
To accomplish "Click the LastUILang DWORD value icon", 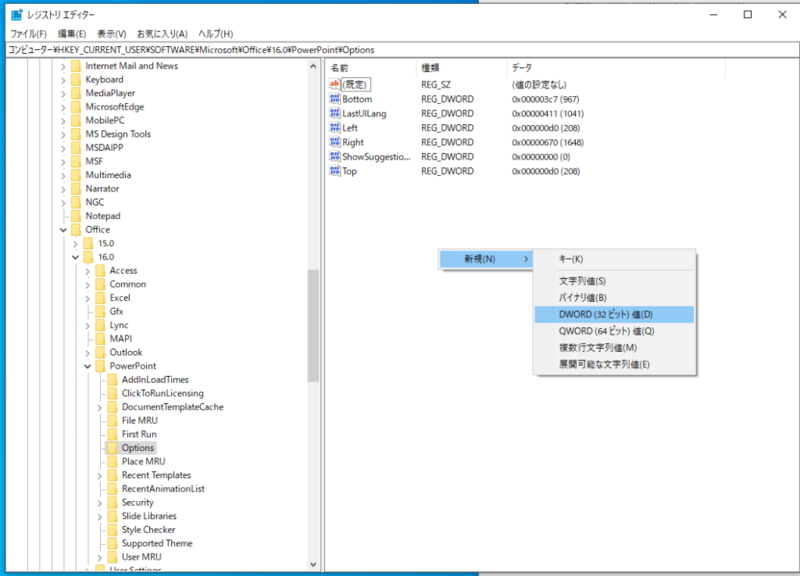I will coord(335,113).
